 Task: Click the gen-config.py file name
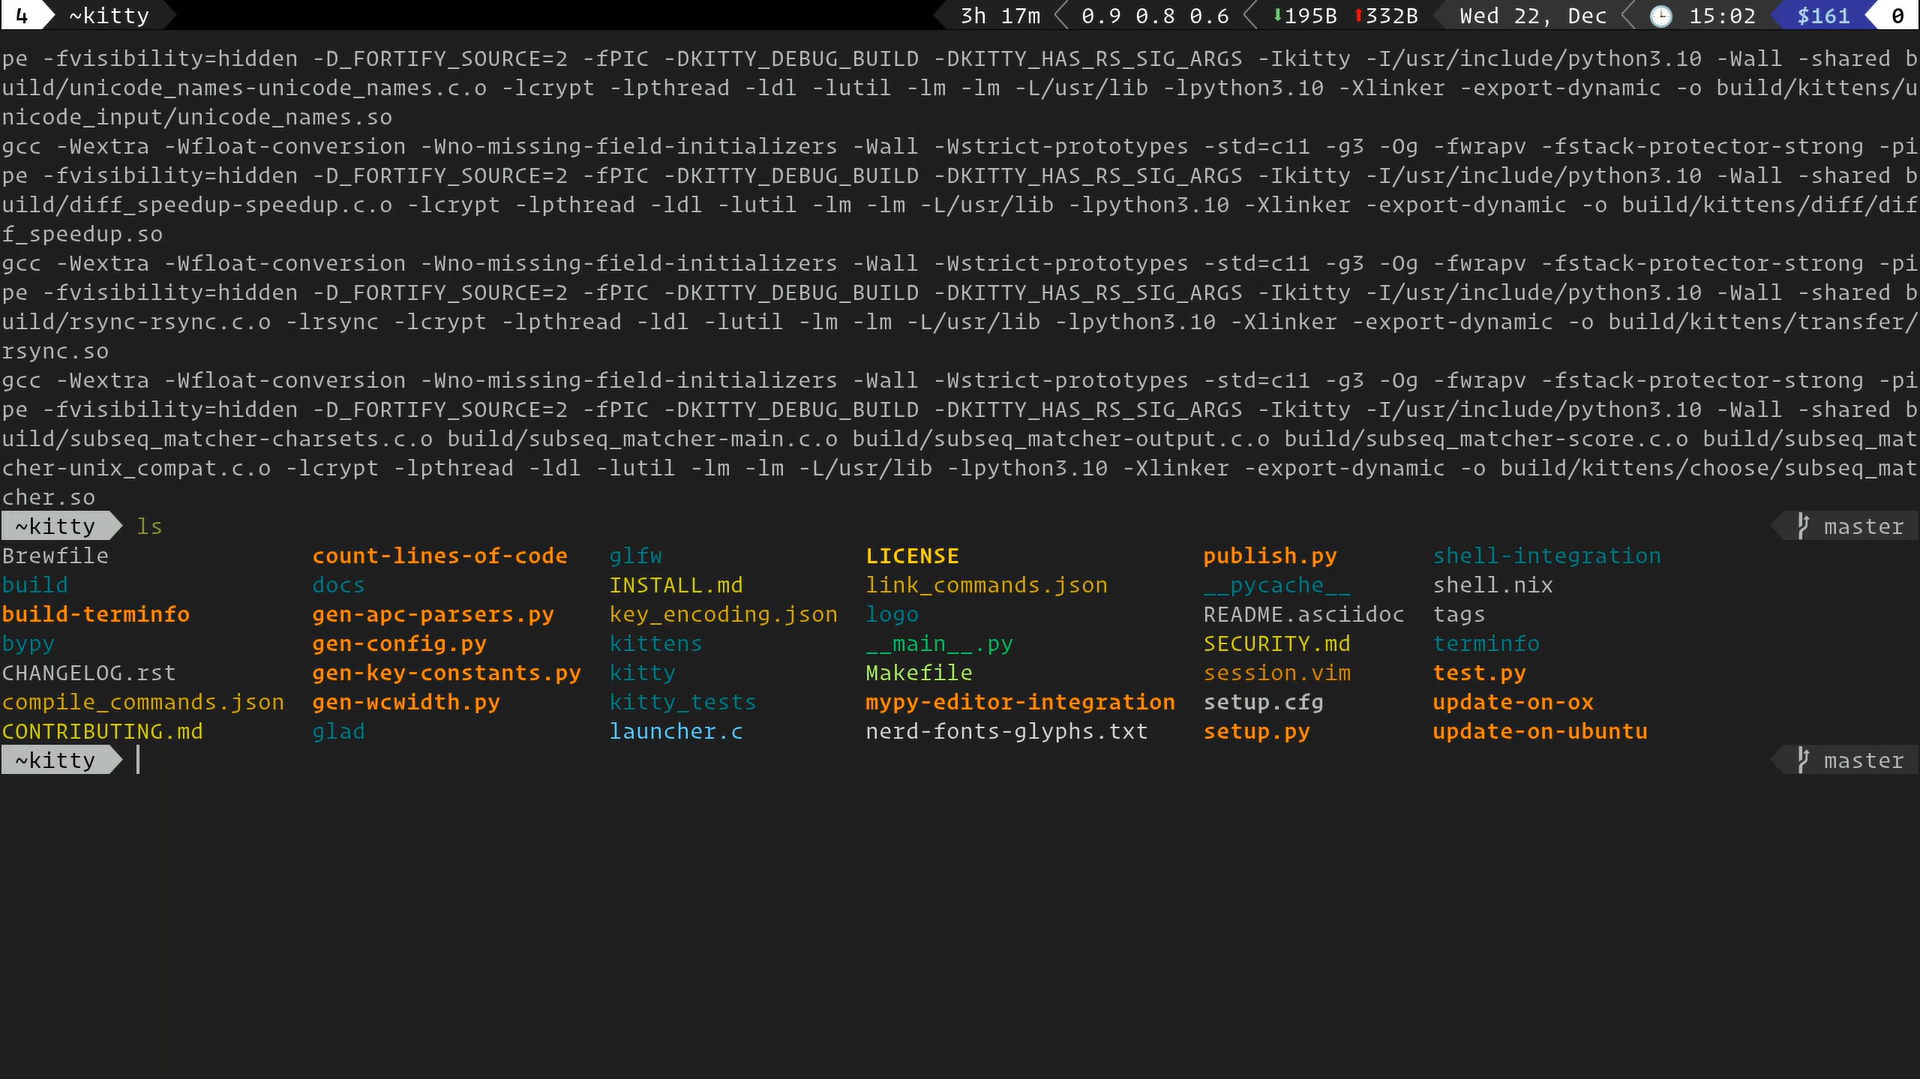[399, 644]
